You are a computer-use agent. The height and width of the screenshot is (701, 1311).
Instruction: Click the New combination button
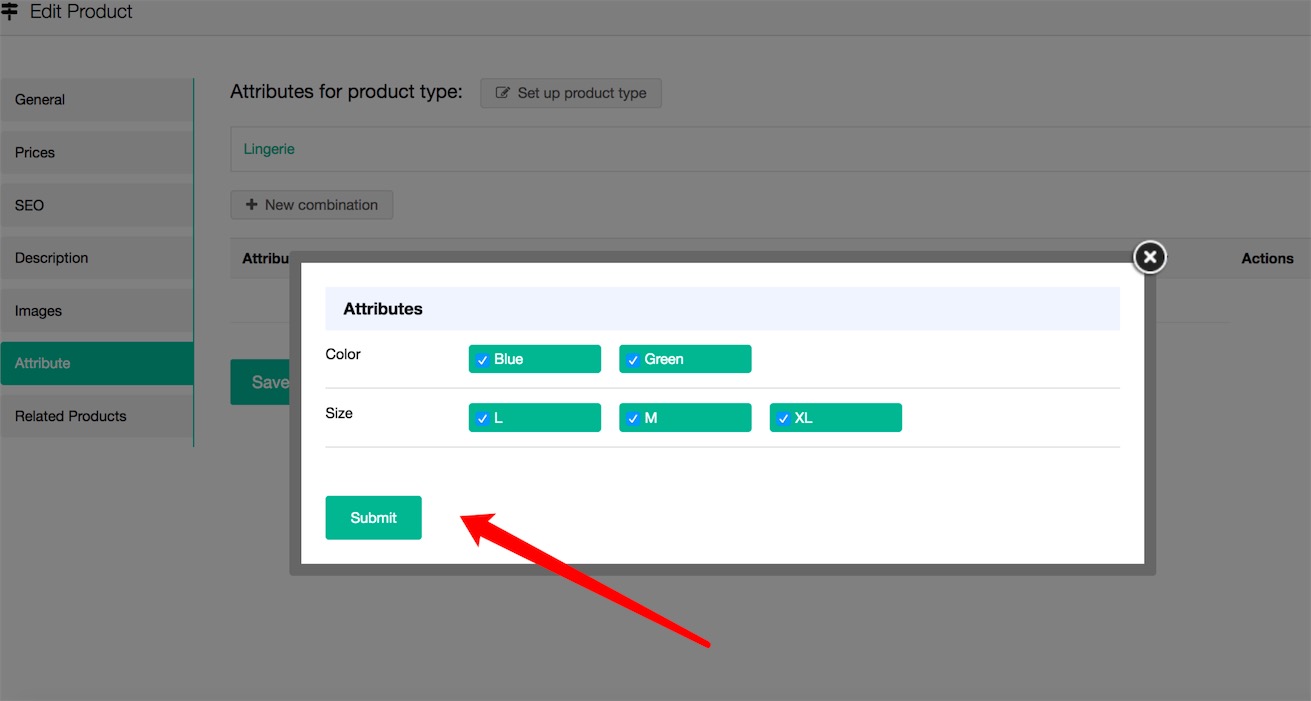[x=312, y=205]
